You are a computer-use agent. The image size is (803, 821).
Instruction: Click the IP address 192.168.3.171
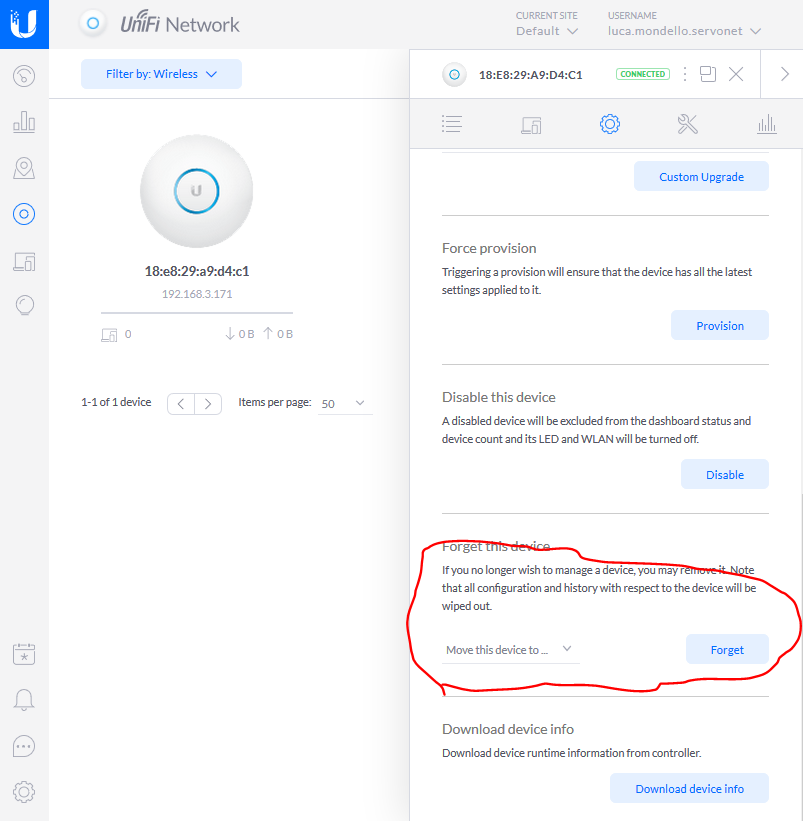(197, 294)
